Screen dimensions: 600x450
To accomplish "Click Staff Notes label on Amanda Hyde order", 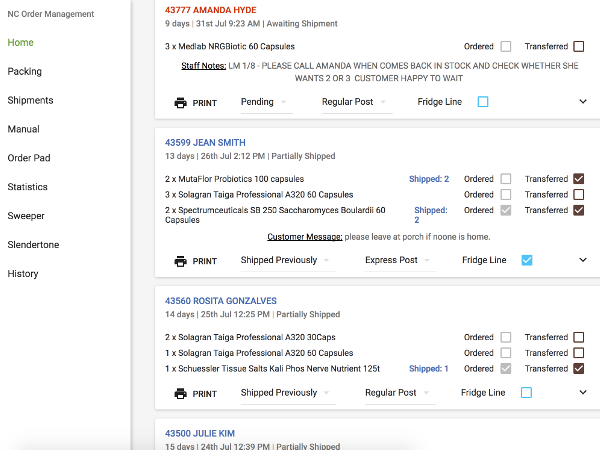I will (x=204, y=66).
